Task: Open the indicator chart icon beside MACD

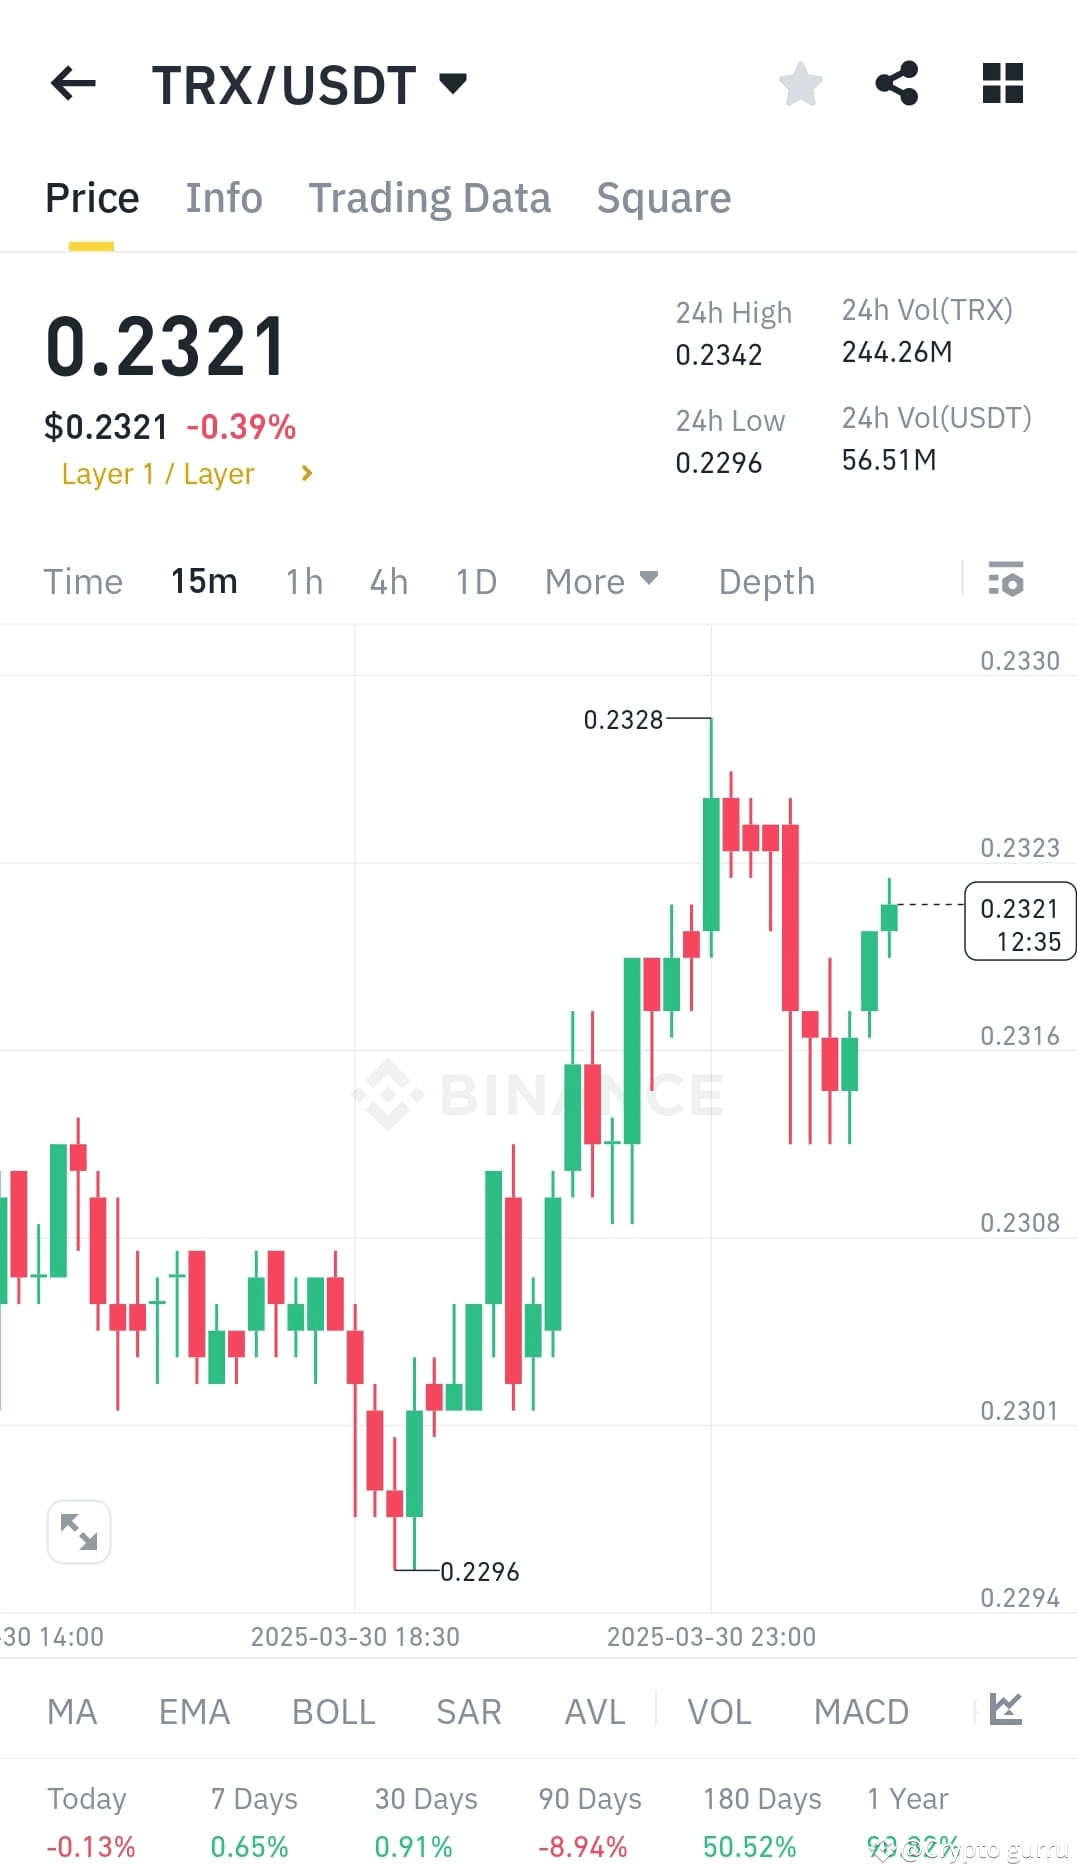Action: point(1007,1711)
